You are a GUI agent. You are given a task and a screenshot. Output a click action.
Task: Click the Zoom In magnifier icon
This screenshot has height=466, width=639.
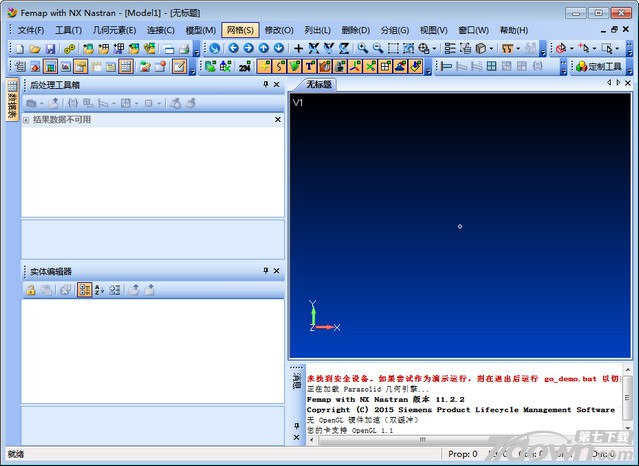point(362,48)
